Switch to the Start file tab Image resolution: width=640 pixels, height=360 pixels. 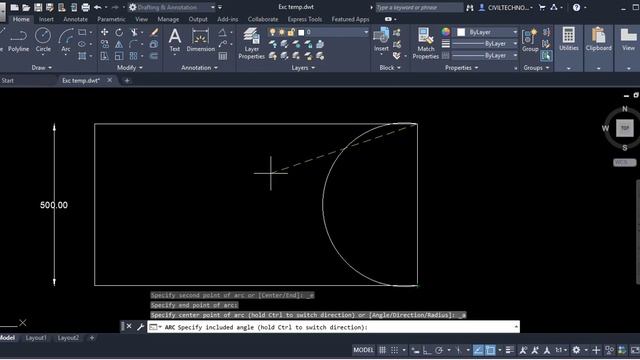tap(8, 81)
